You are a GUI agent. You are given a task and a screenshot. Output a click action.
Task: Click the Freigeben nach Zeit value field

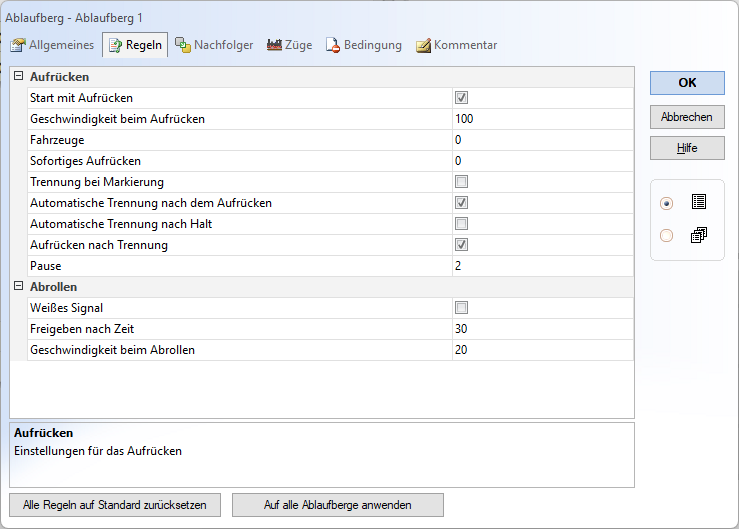point(540,329)
